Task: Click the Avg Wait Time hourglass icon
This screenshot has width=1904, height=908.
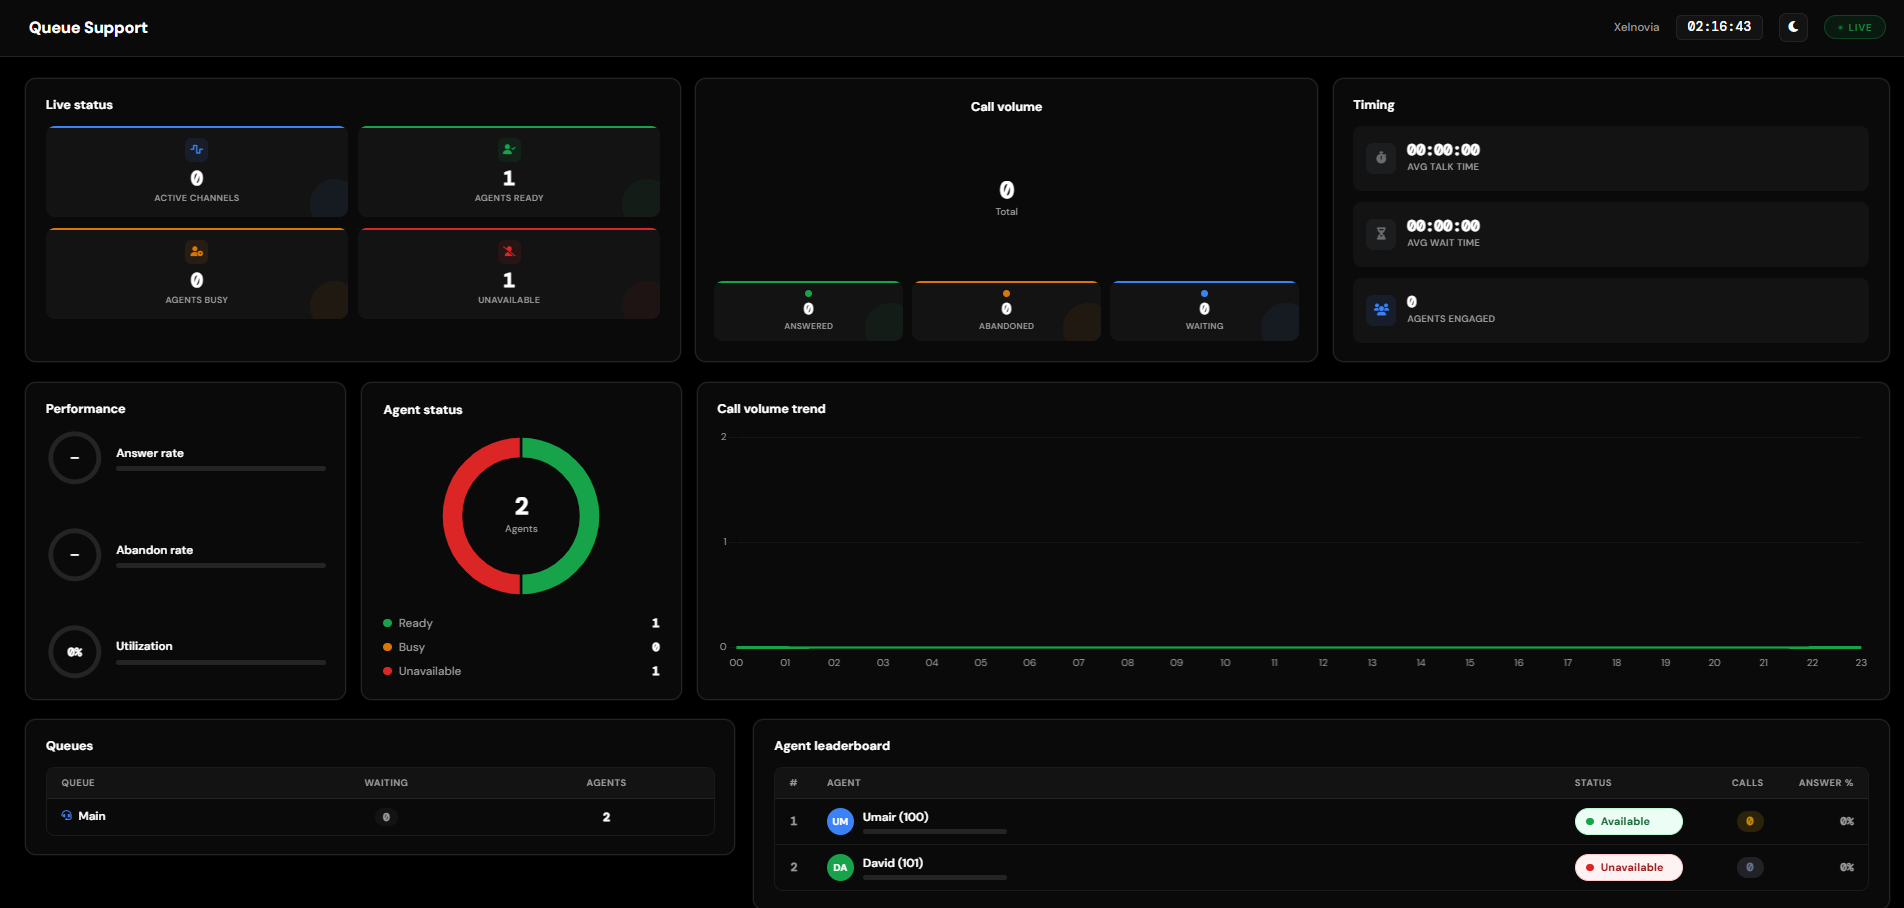Action: 1381,234
